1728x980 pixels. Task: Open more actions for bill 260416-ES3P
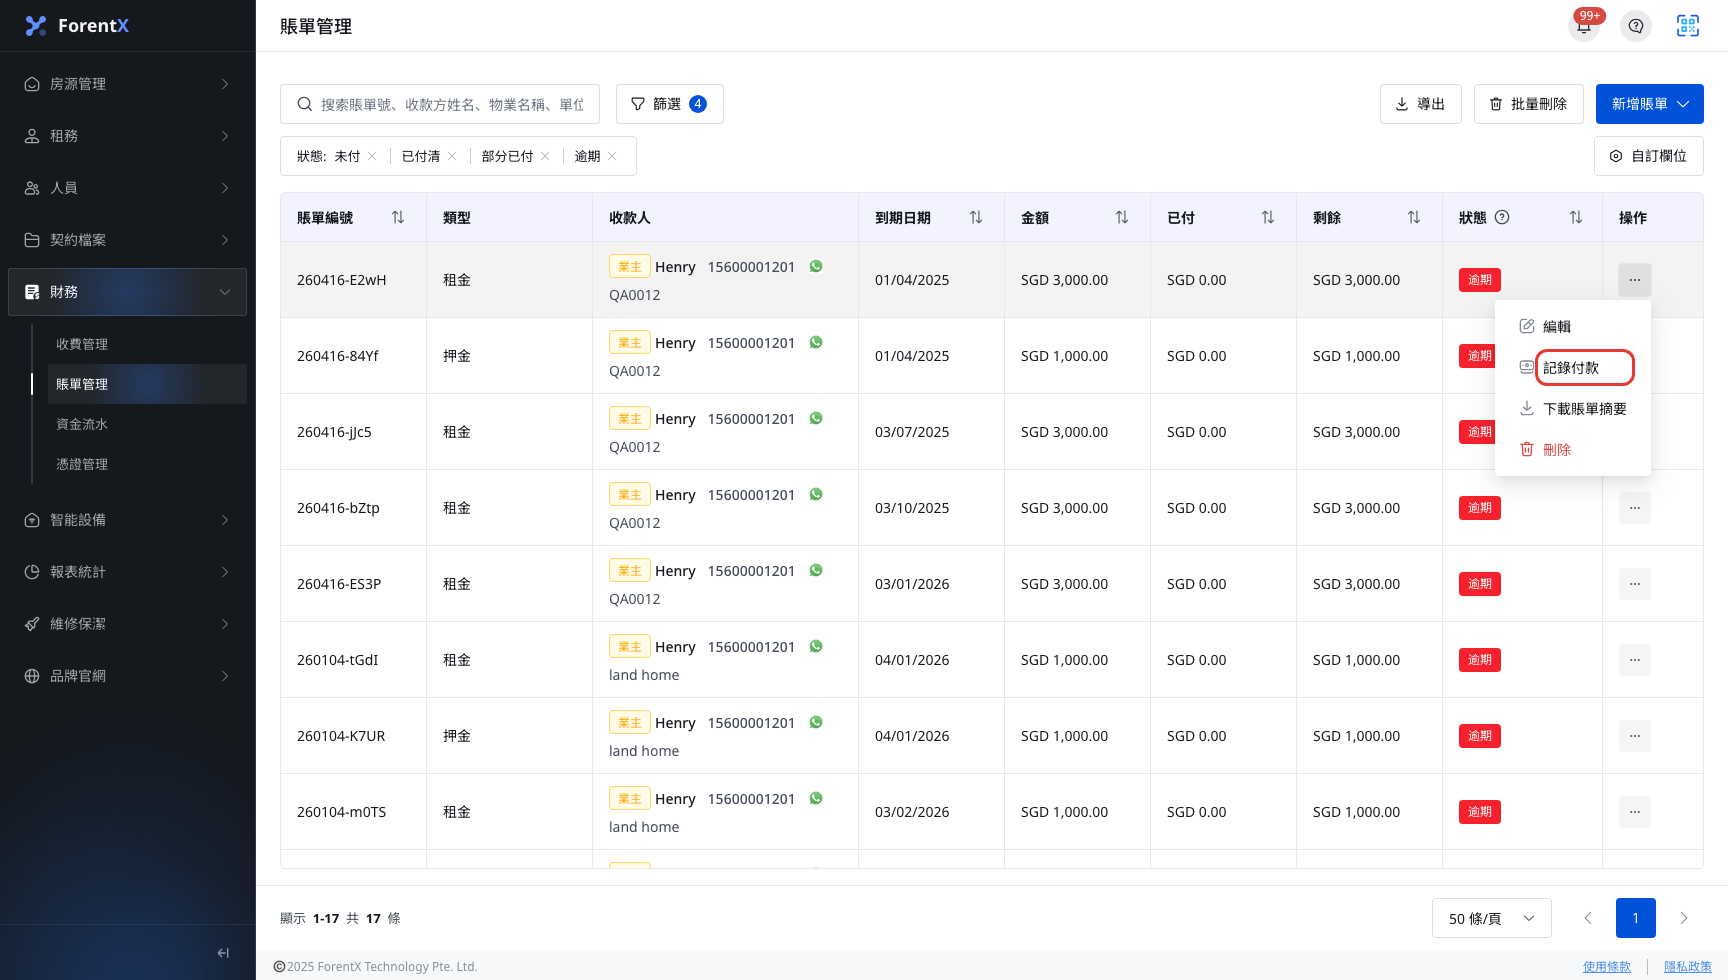(x=1635, y=584)
